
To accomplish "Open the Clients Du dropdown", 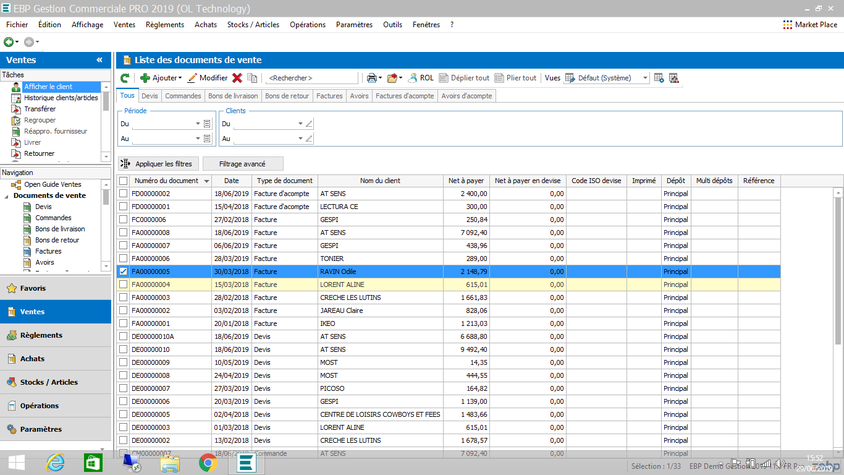I will coord(300,124).
